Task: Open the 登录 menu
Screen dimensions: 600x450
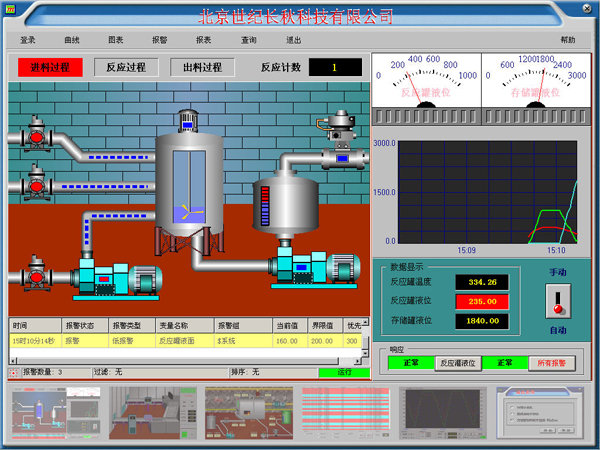Action: tap(28, 40)
